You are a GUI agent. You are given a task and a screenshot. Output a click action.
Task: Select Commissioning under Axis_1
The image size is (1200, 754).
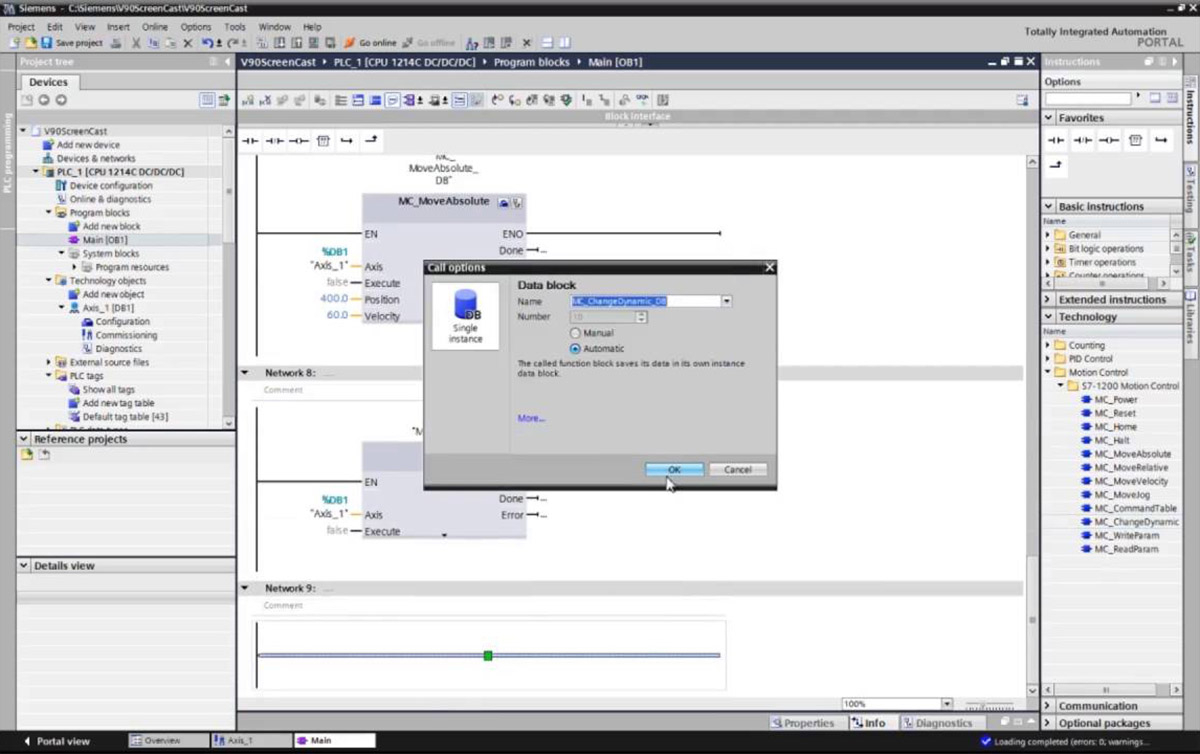coord(125,335)
